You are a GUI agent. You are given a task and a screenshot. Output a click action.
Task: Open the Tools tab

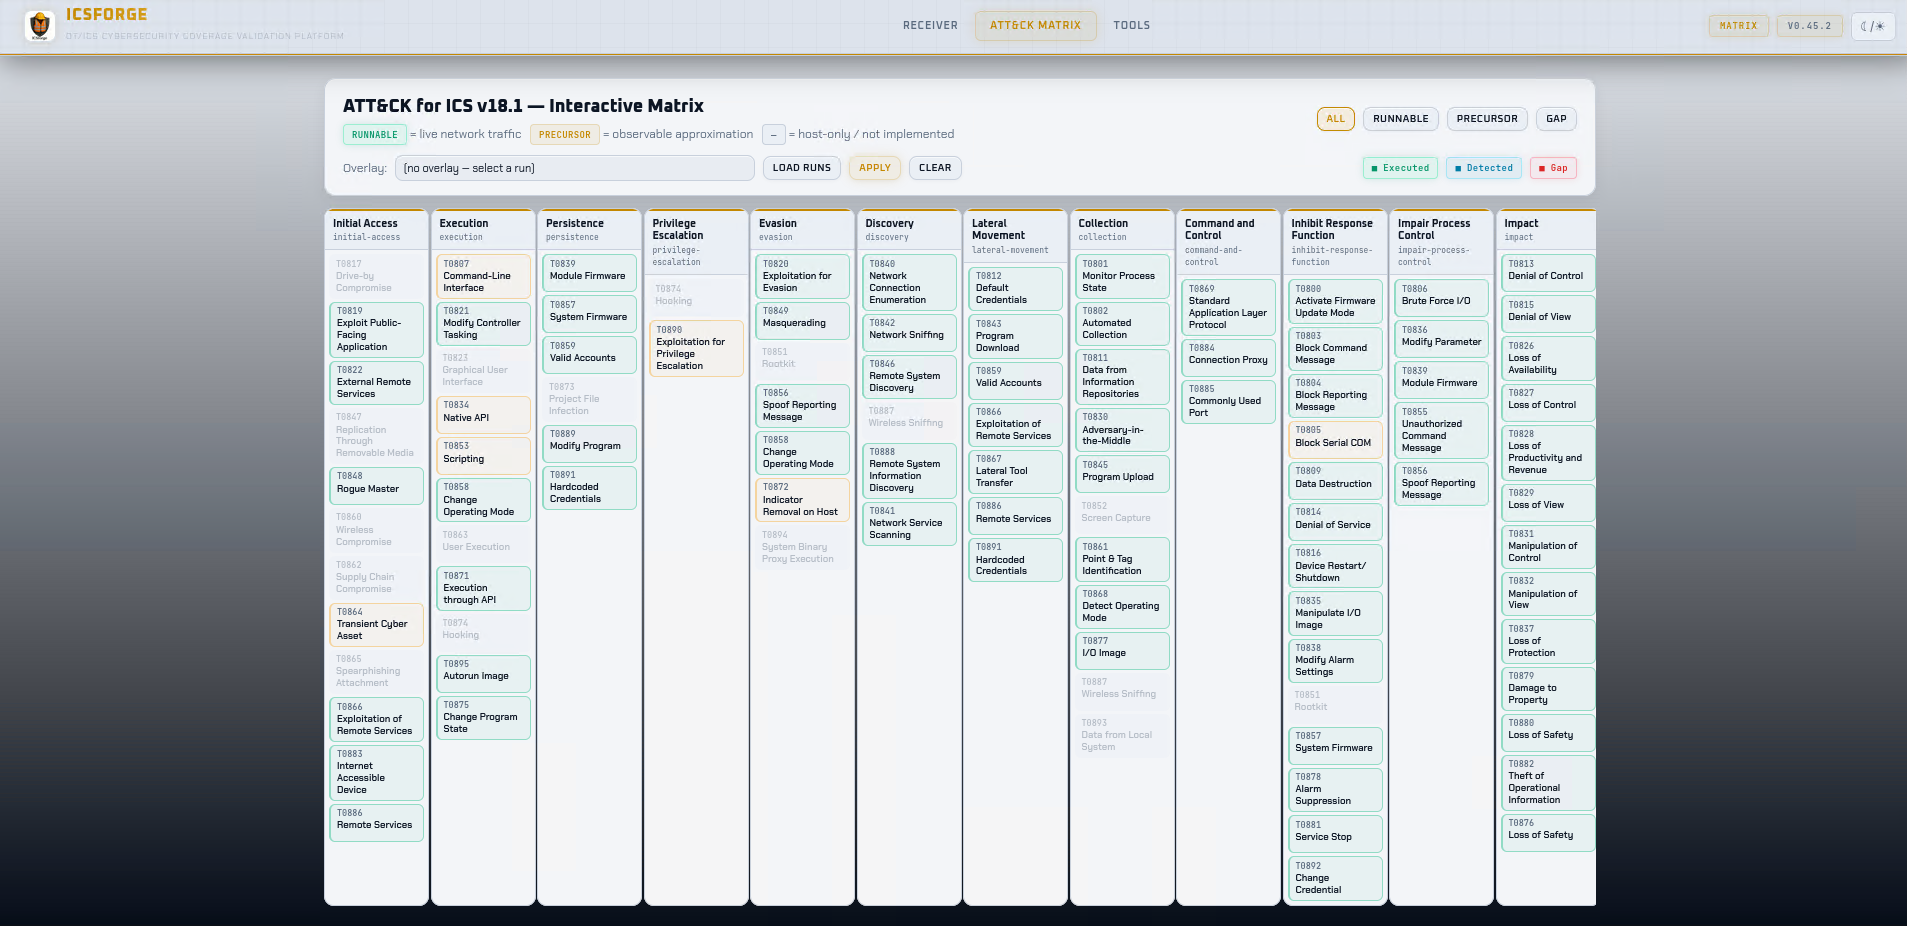1131,26
